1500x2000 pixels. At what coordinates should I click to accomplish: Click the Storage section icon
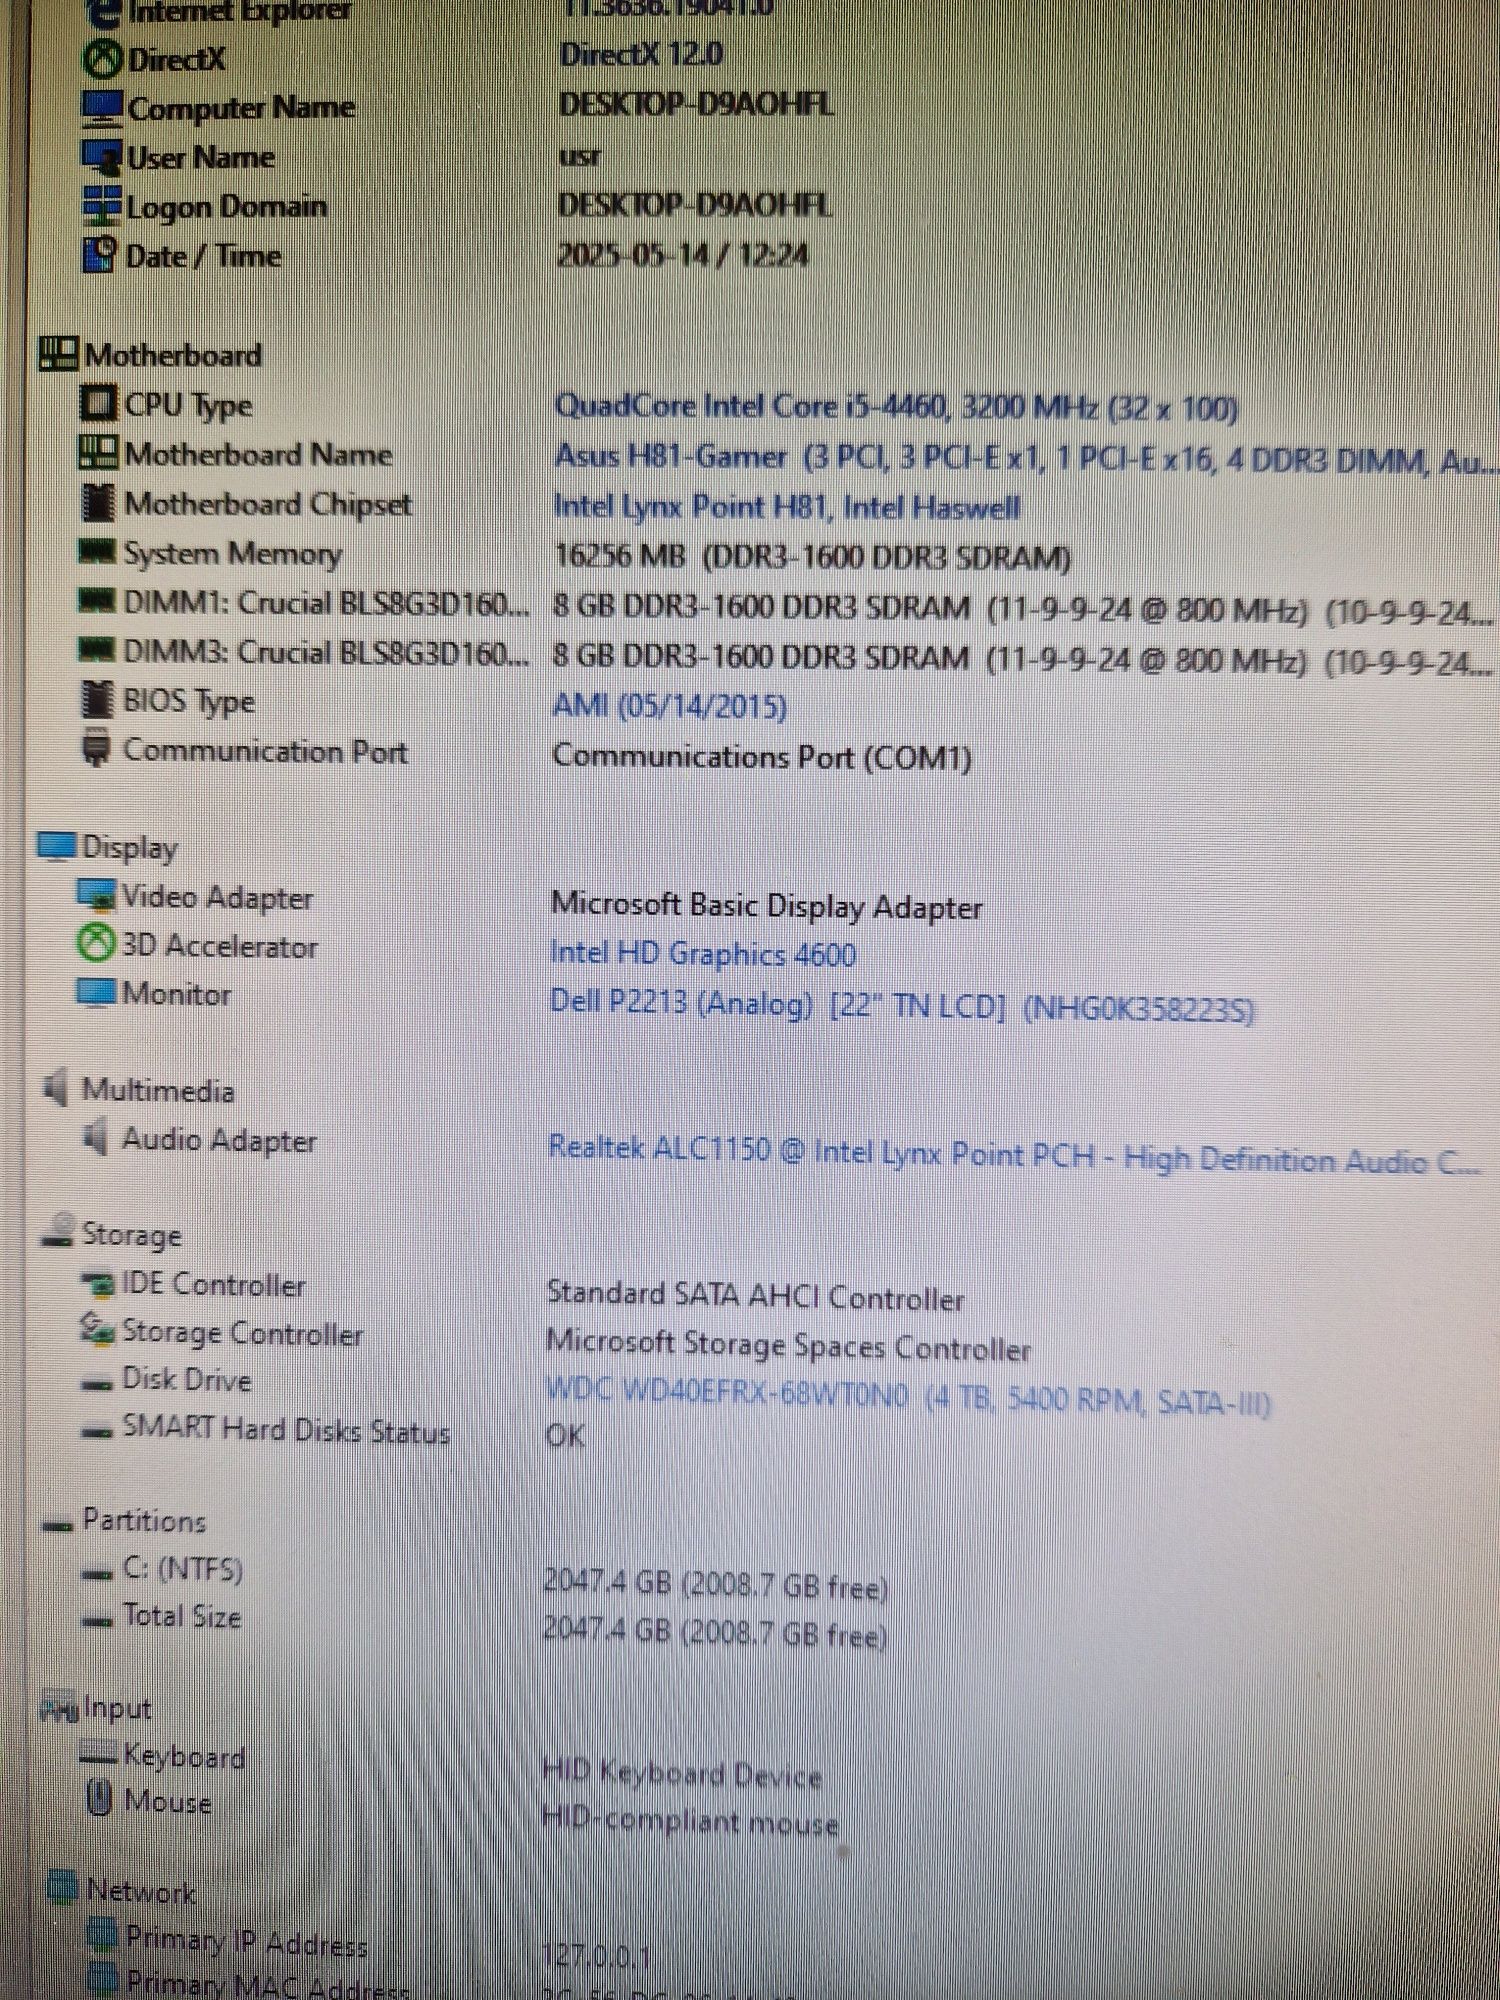tap(58, 1231)
